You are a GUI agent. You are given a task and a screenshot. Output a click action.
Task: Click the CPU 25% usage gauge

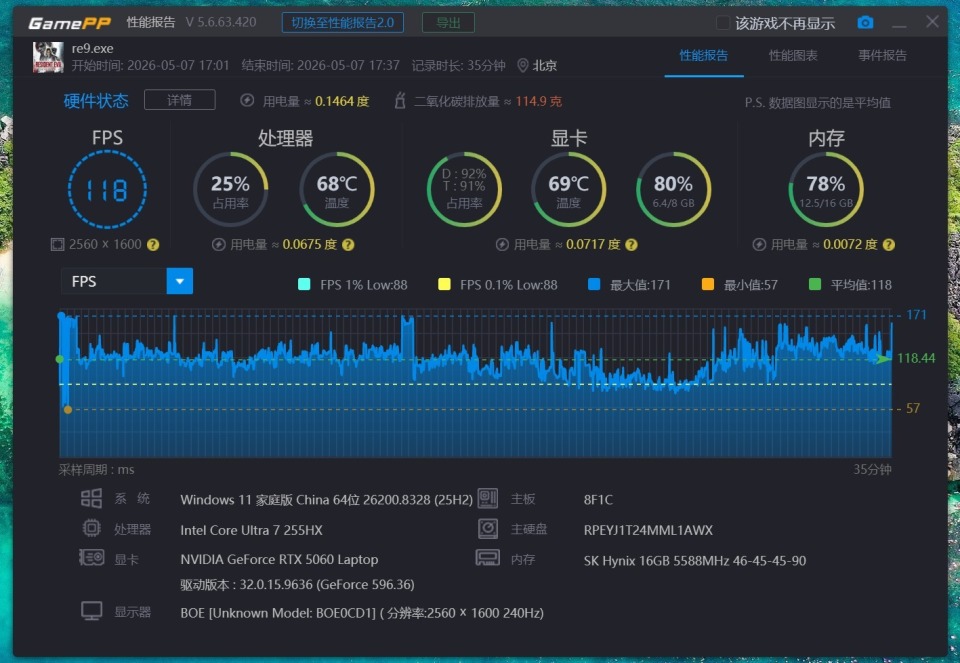pyautogui.click(x=230, y=190)
